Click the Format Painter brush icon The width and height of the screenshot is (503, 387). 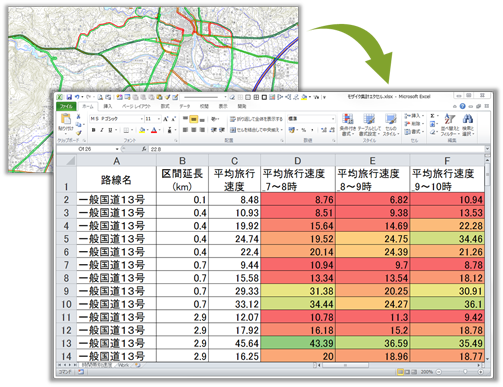(79, 132)
